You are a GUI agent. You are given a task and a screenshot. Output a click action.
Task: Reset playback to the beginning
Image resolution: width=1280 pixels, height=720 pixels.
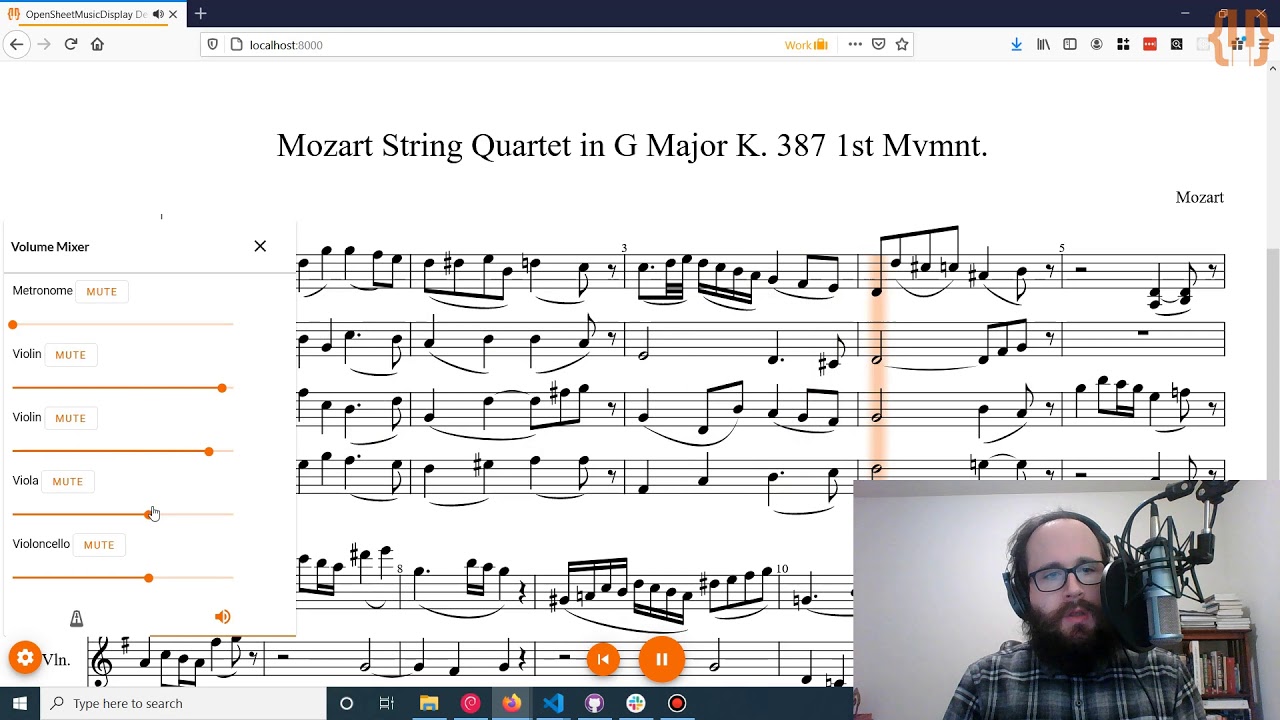(x=603, y=659)
